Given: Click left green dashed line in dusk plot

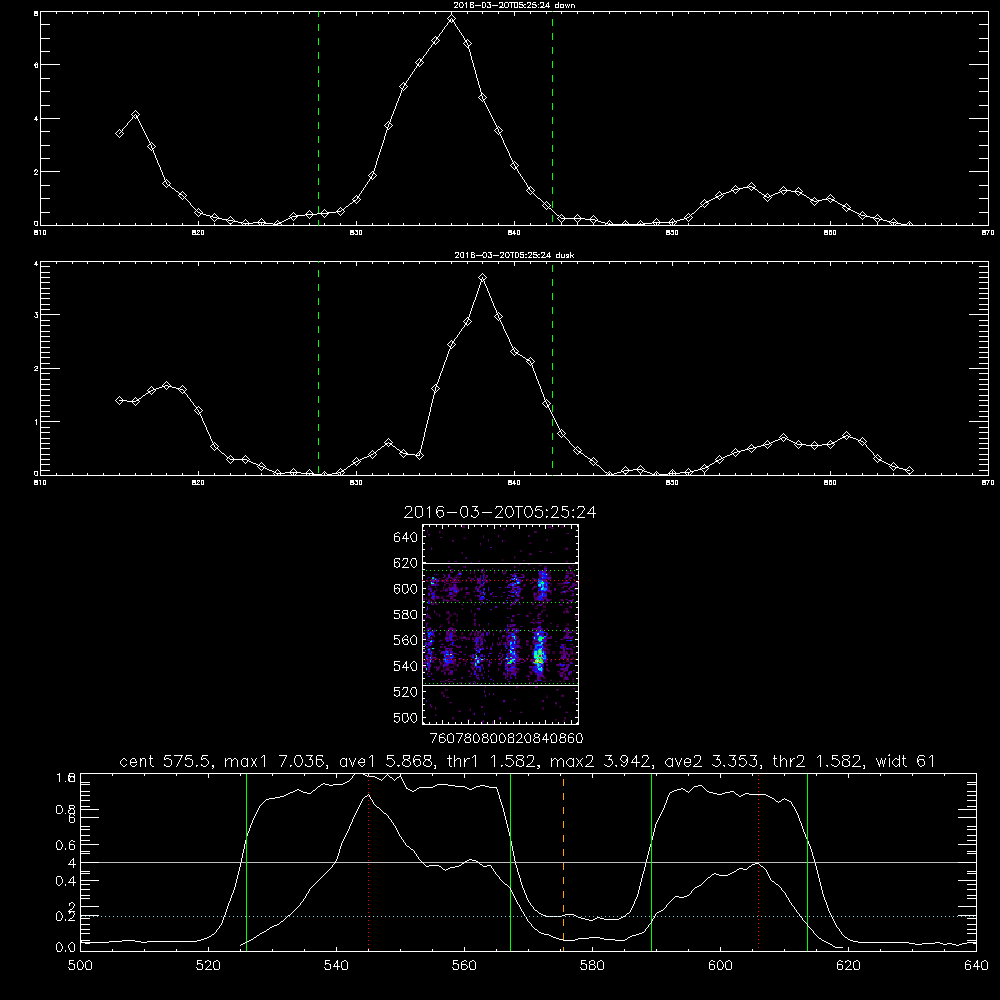Looking at the screenshot, I should point(318,368).
